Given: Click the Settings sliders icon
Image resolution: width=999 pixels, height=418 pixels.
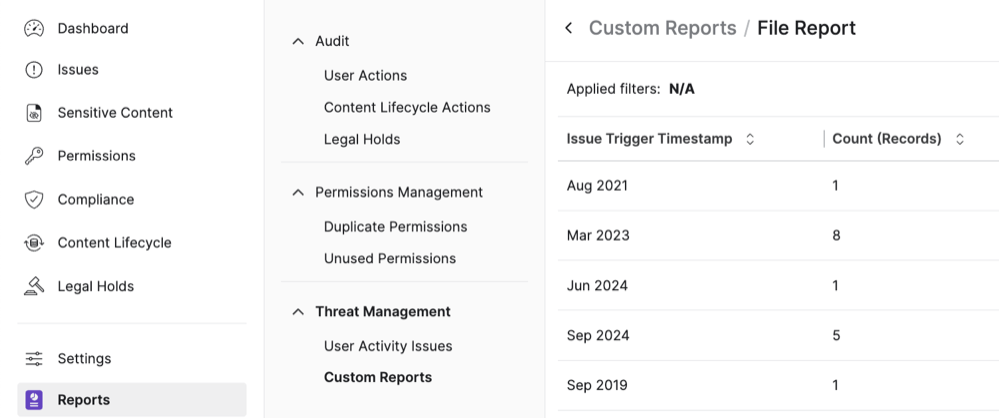Looking at the screenshot, I should (x=34, y=359).
